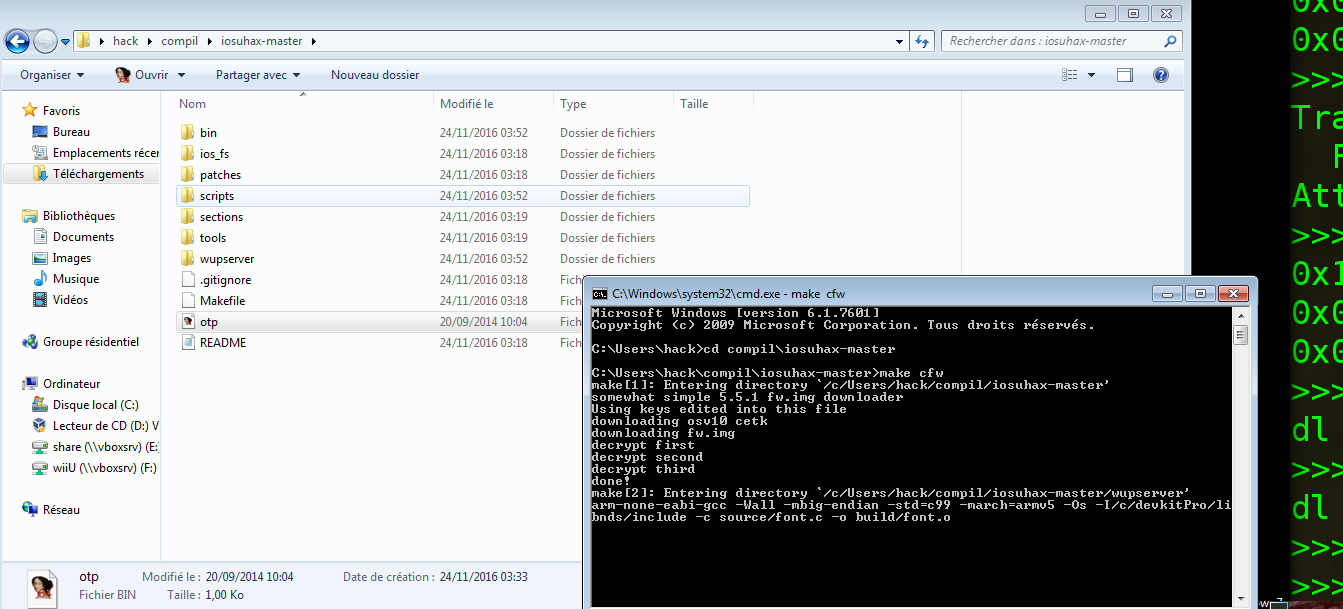
Task: Select the .gitignore file icon
Action: pyautogui.click(x=187, y=280)
